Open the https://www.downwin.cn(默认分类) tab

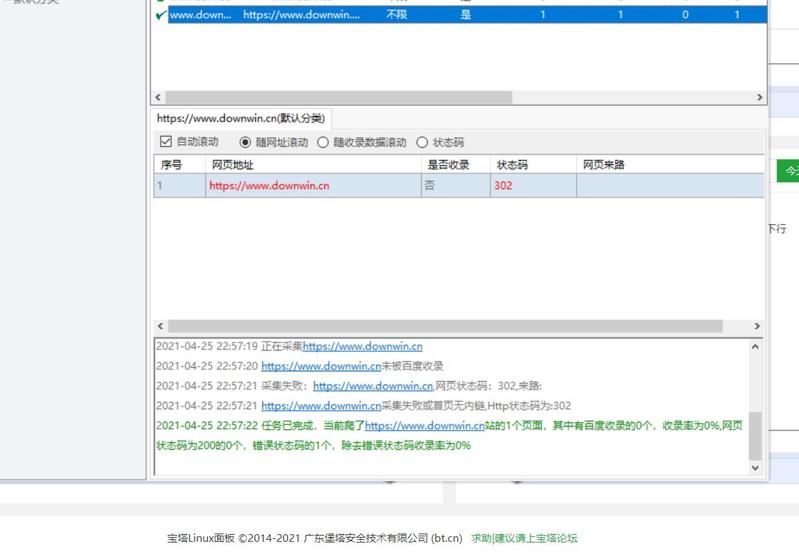[240, 118]
